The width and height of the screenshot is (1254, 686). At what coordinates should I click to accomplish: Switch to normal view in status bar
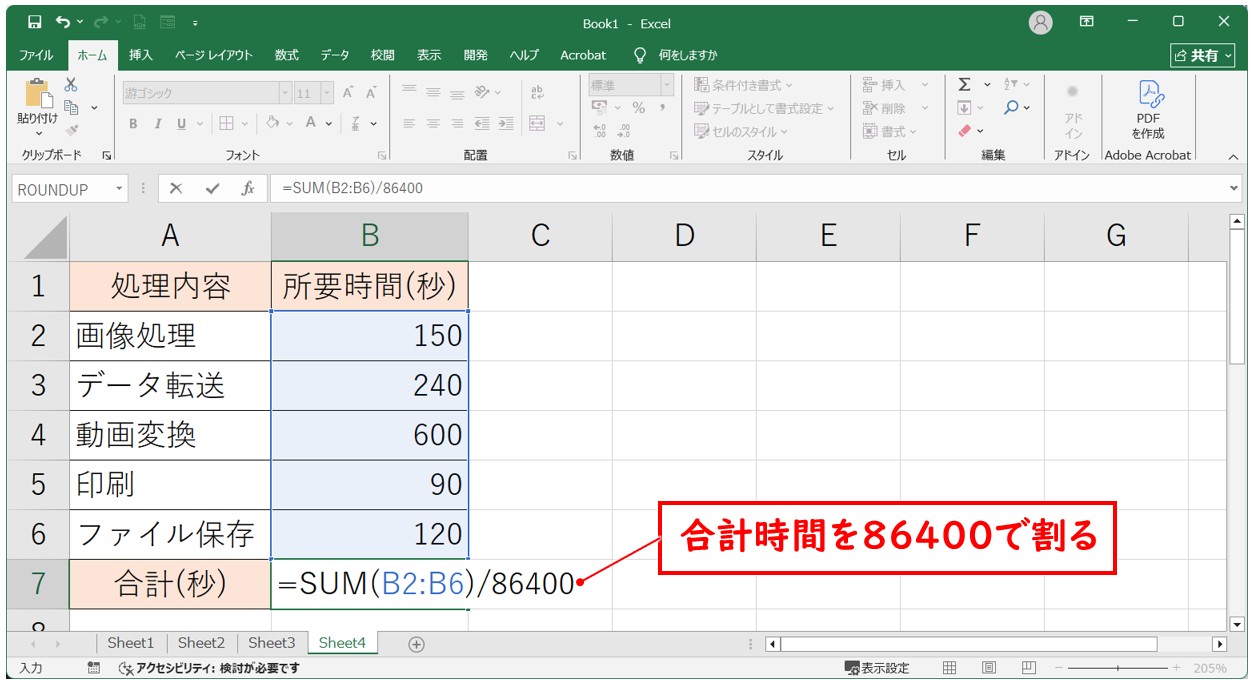pyautogui.click(x=950, y=668)
